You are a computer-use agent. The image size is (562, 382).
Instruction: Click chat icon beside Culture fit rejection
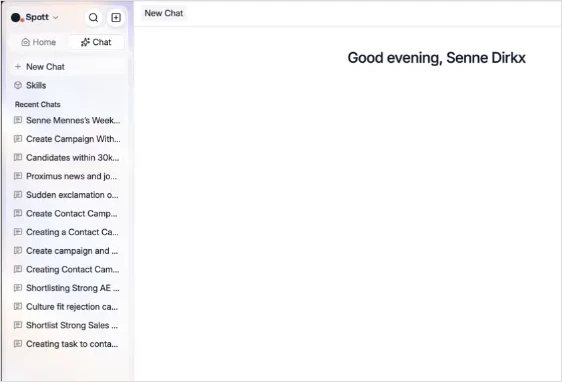[18, 306]
